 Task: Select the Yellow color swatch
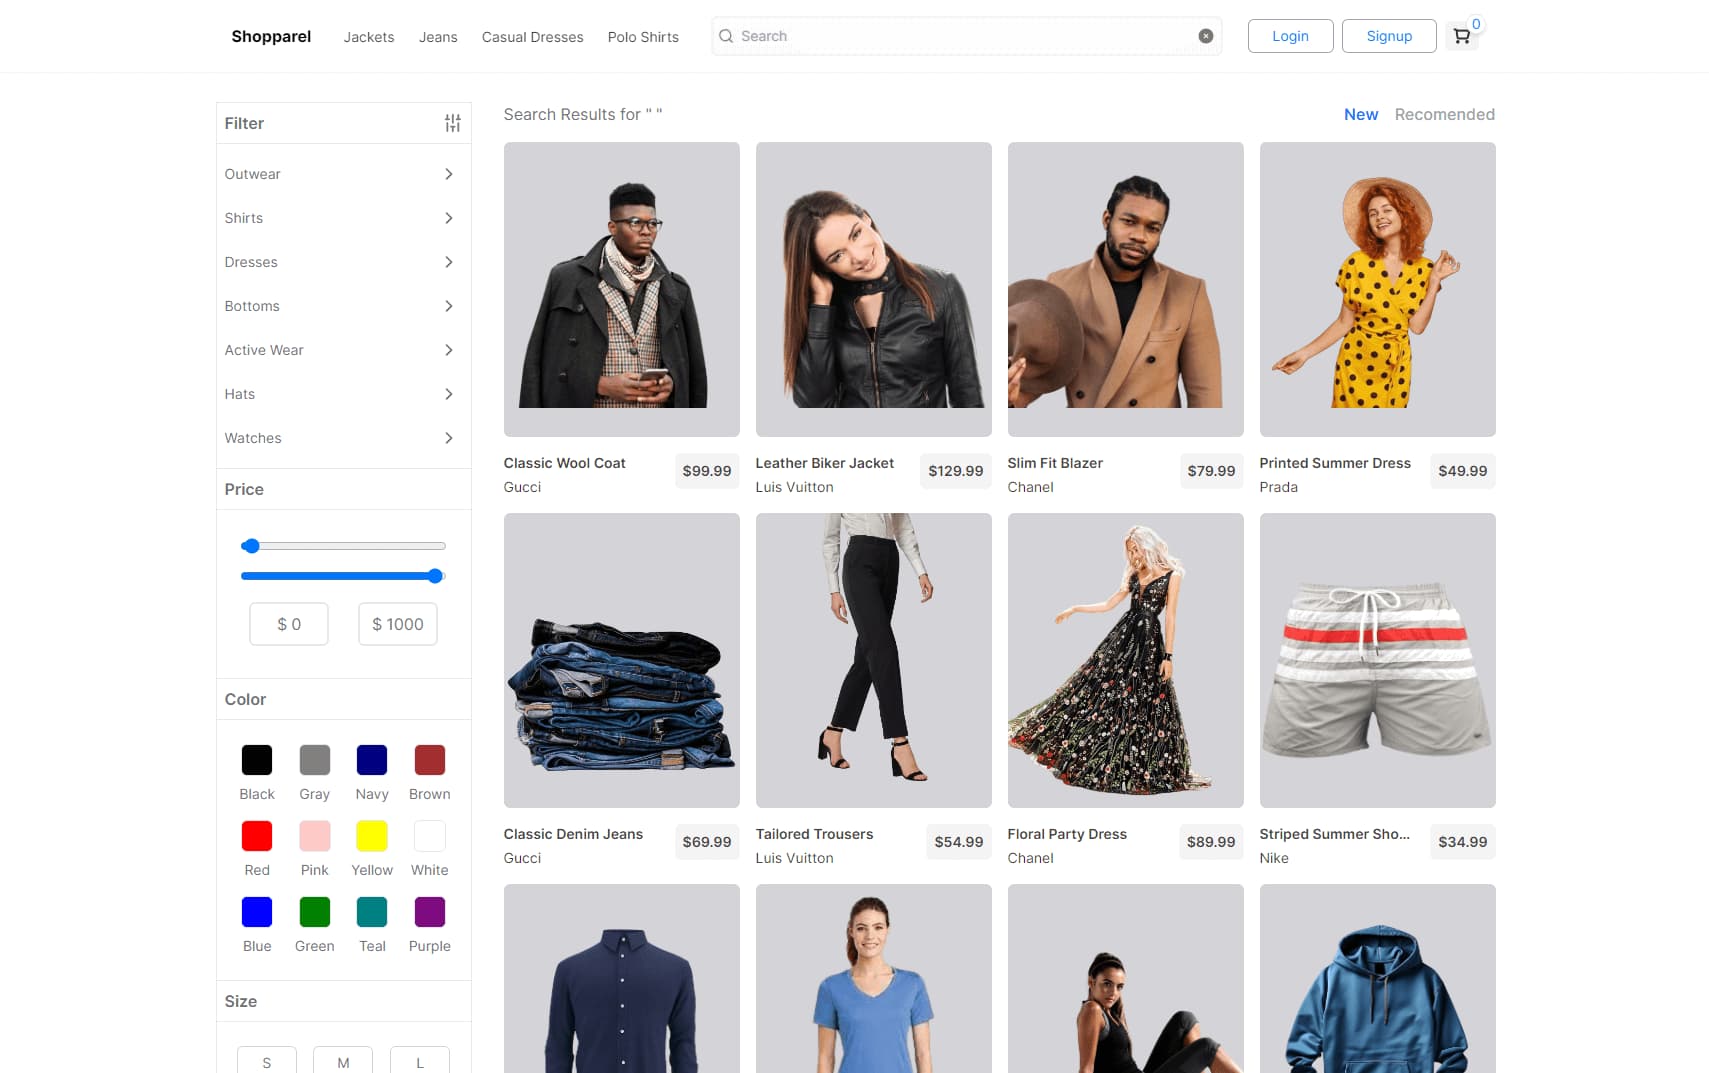point(371,836)
